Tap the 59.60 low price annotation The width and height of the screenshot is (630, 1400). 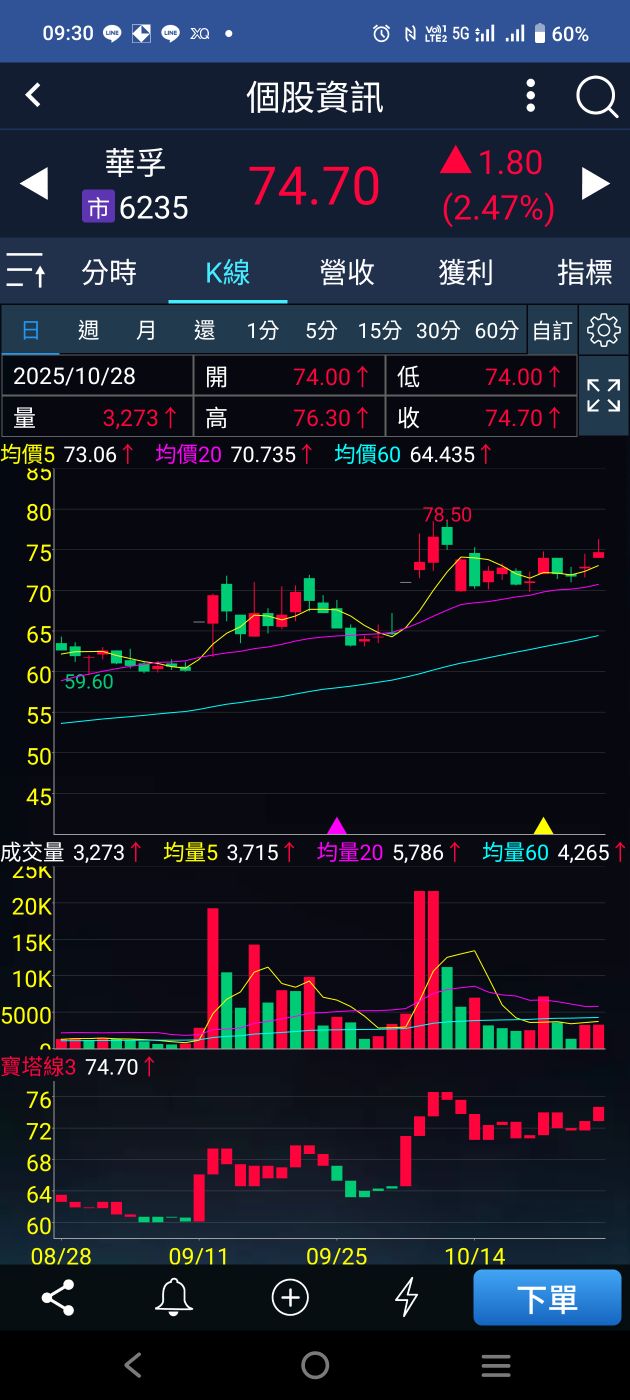(89, 682)
